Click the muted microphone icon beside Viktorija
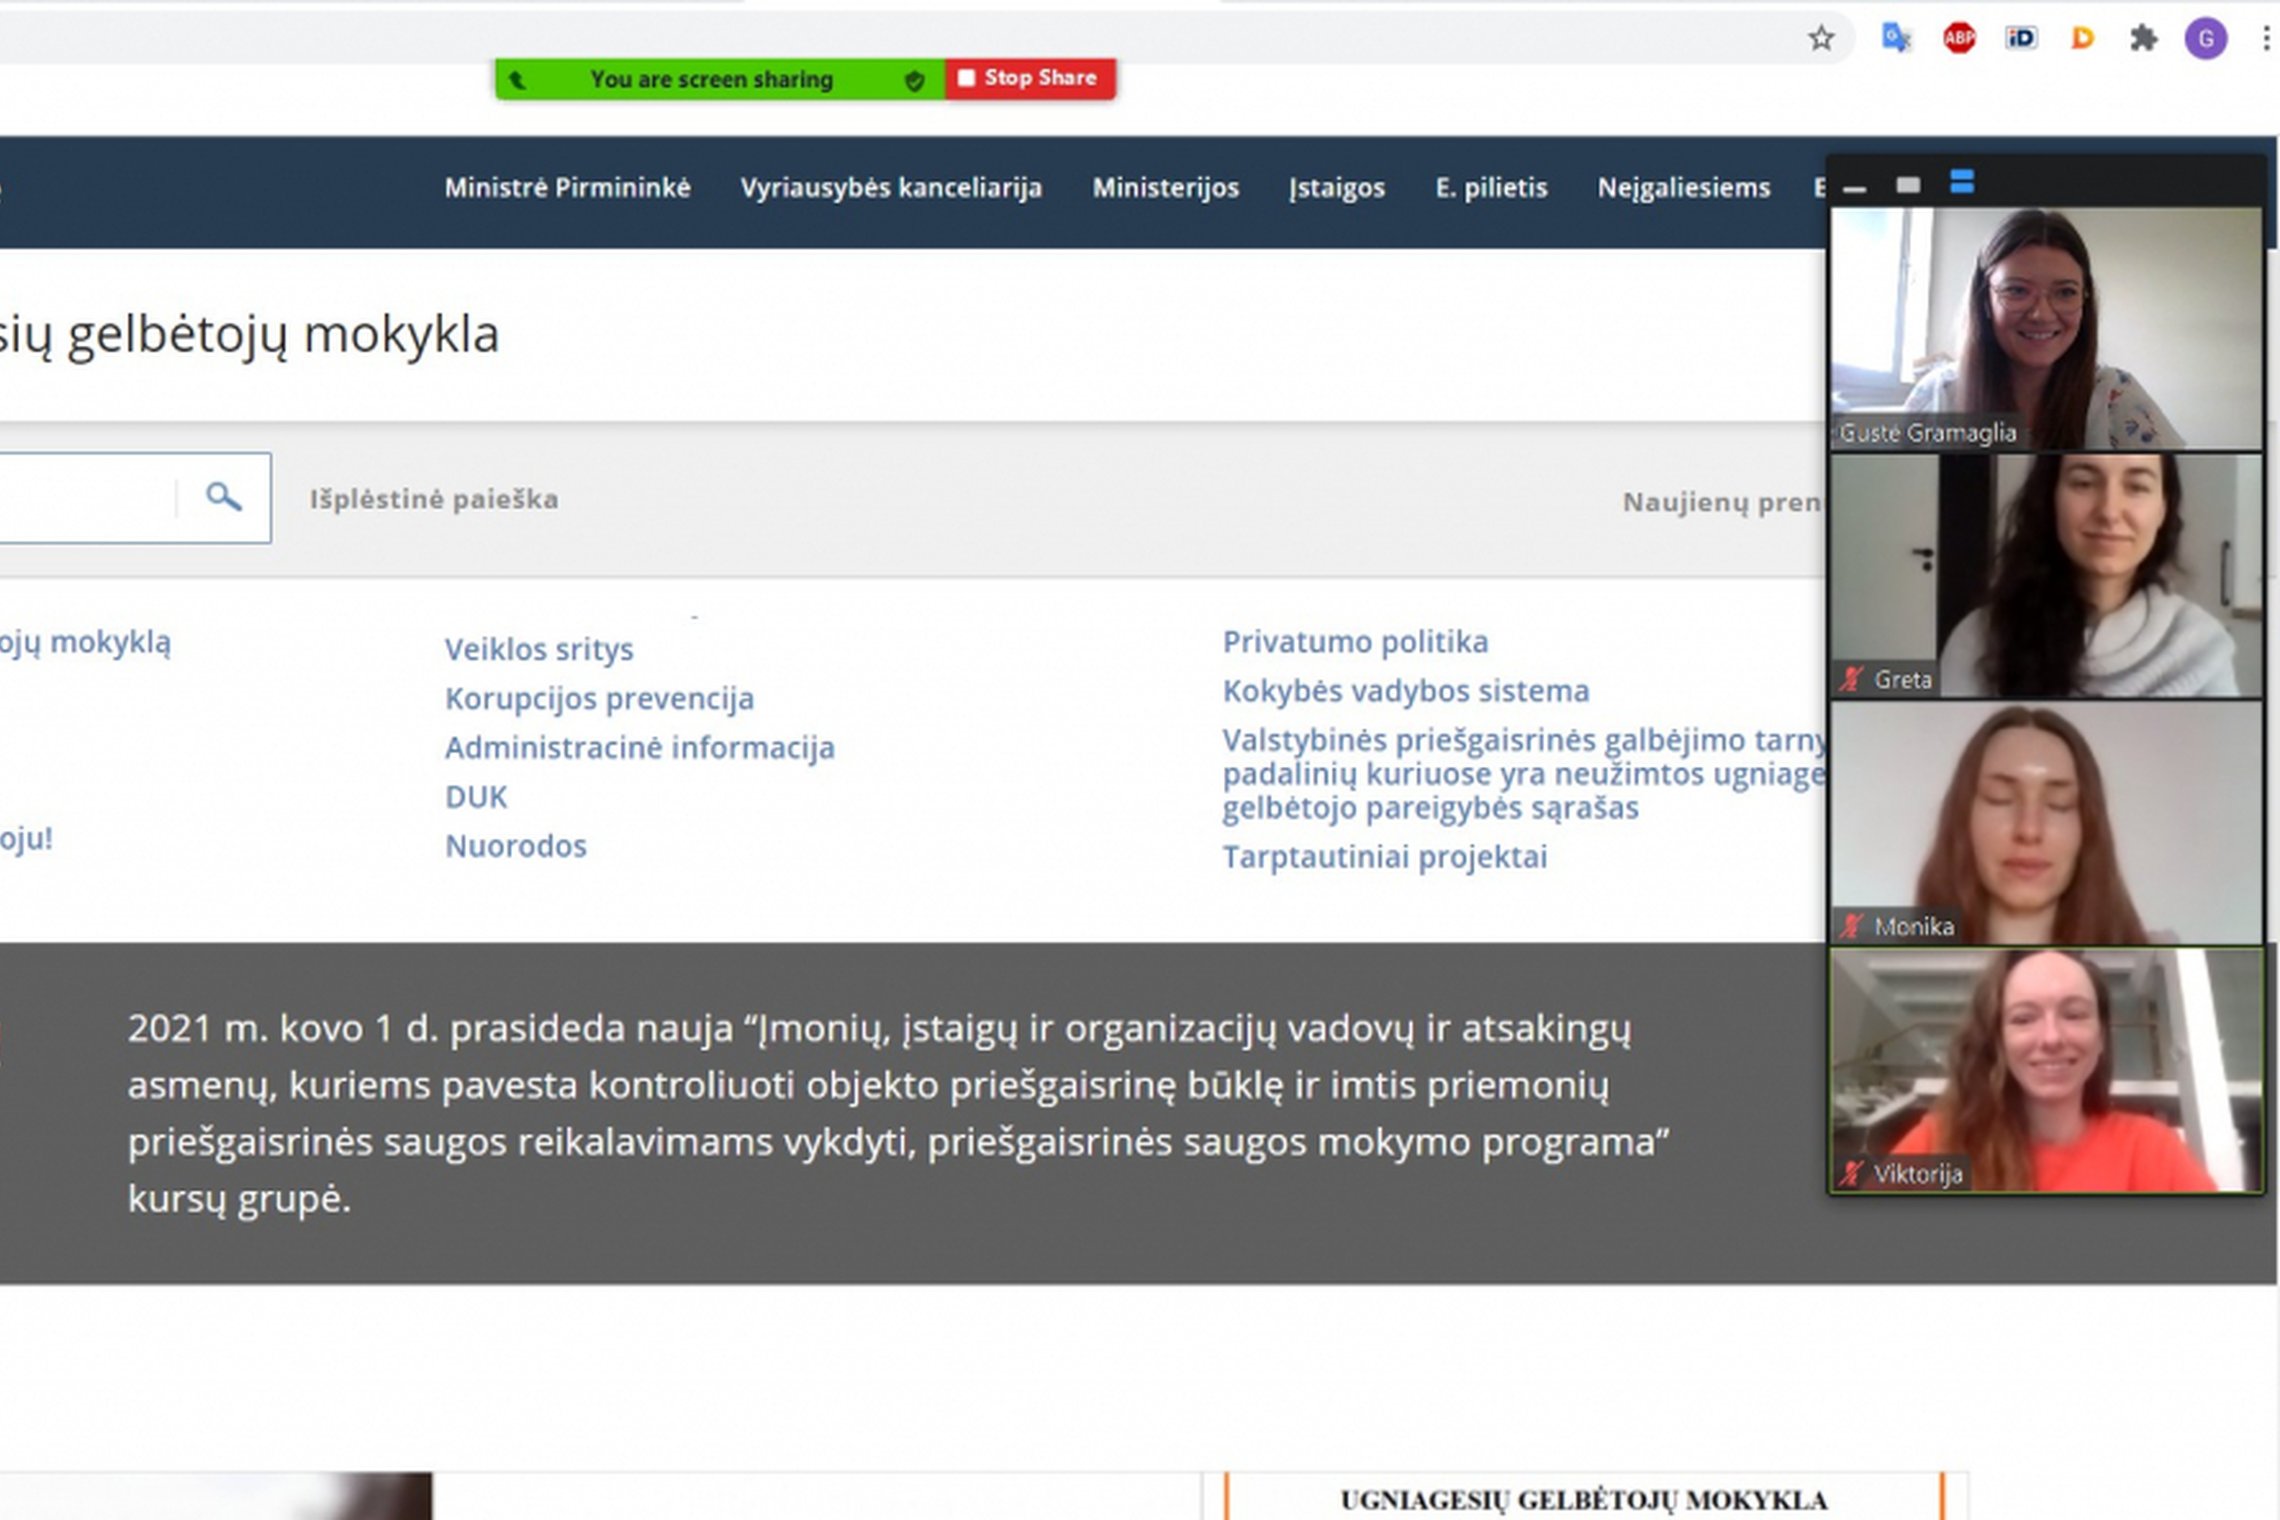 click(1851, 1173)
